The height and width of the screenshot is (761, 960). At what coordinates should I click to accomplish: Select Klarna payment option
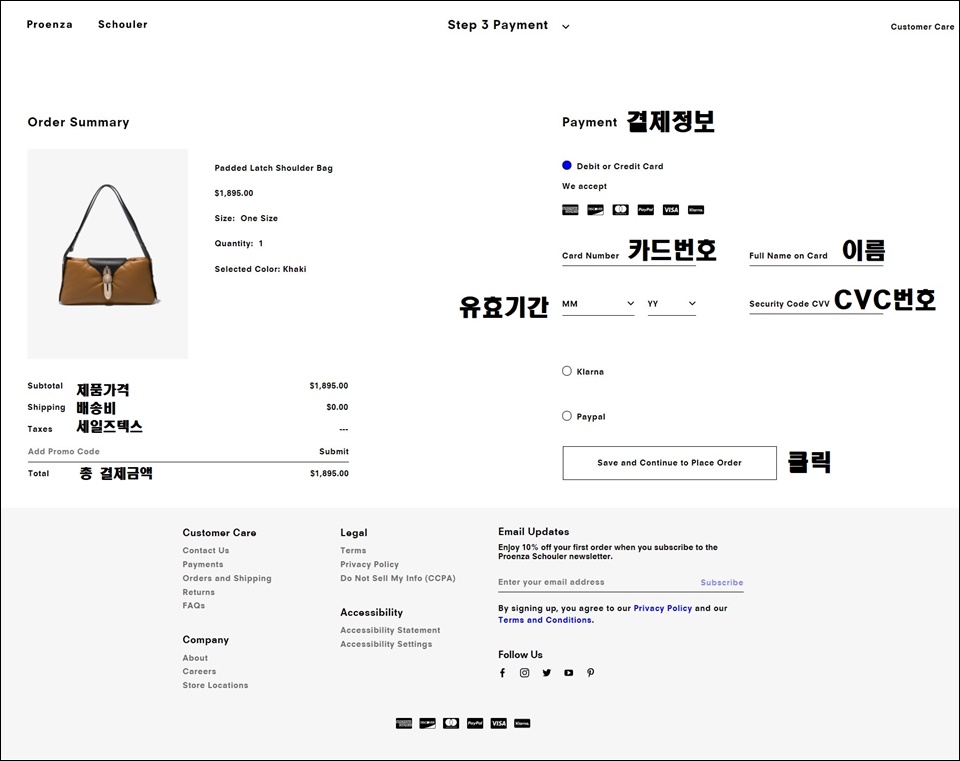pos(567,371)
